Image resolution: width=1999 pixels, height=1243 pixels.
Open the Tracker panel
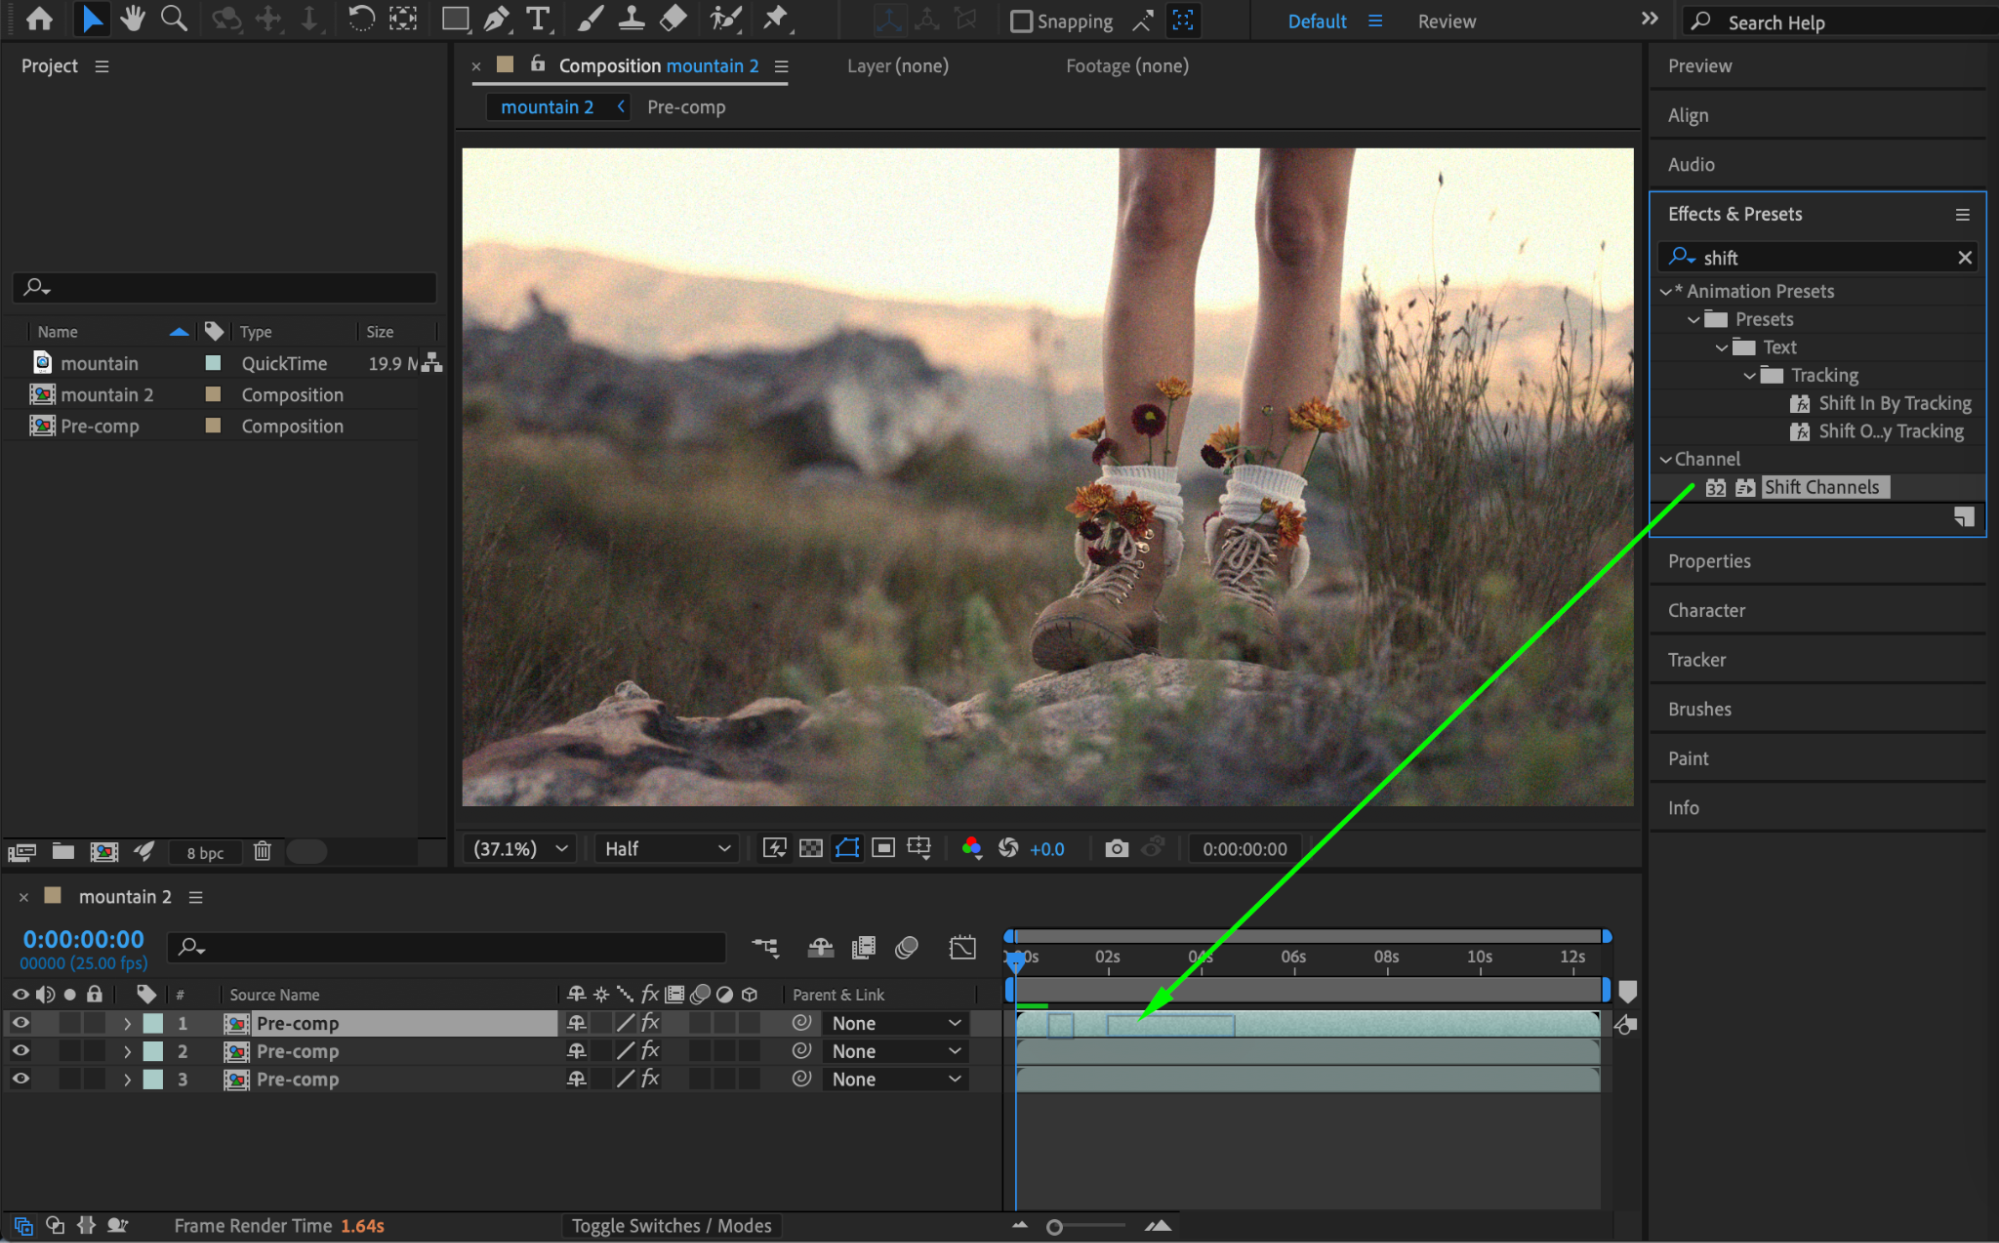tap(1696, 660)
